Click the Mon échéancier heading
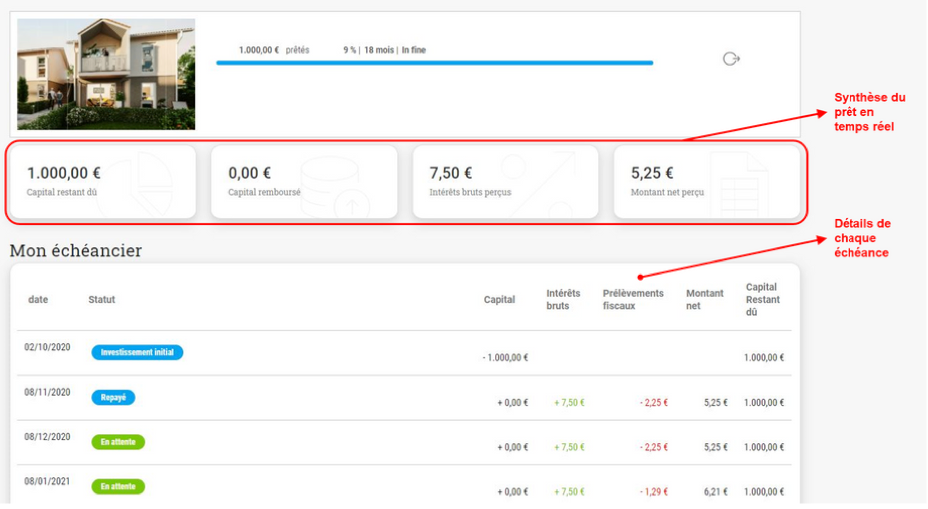 tap(76, 250)
